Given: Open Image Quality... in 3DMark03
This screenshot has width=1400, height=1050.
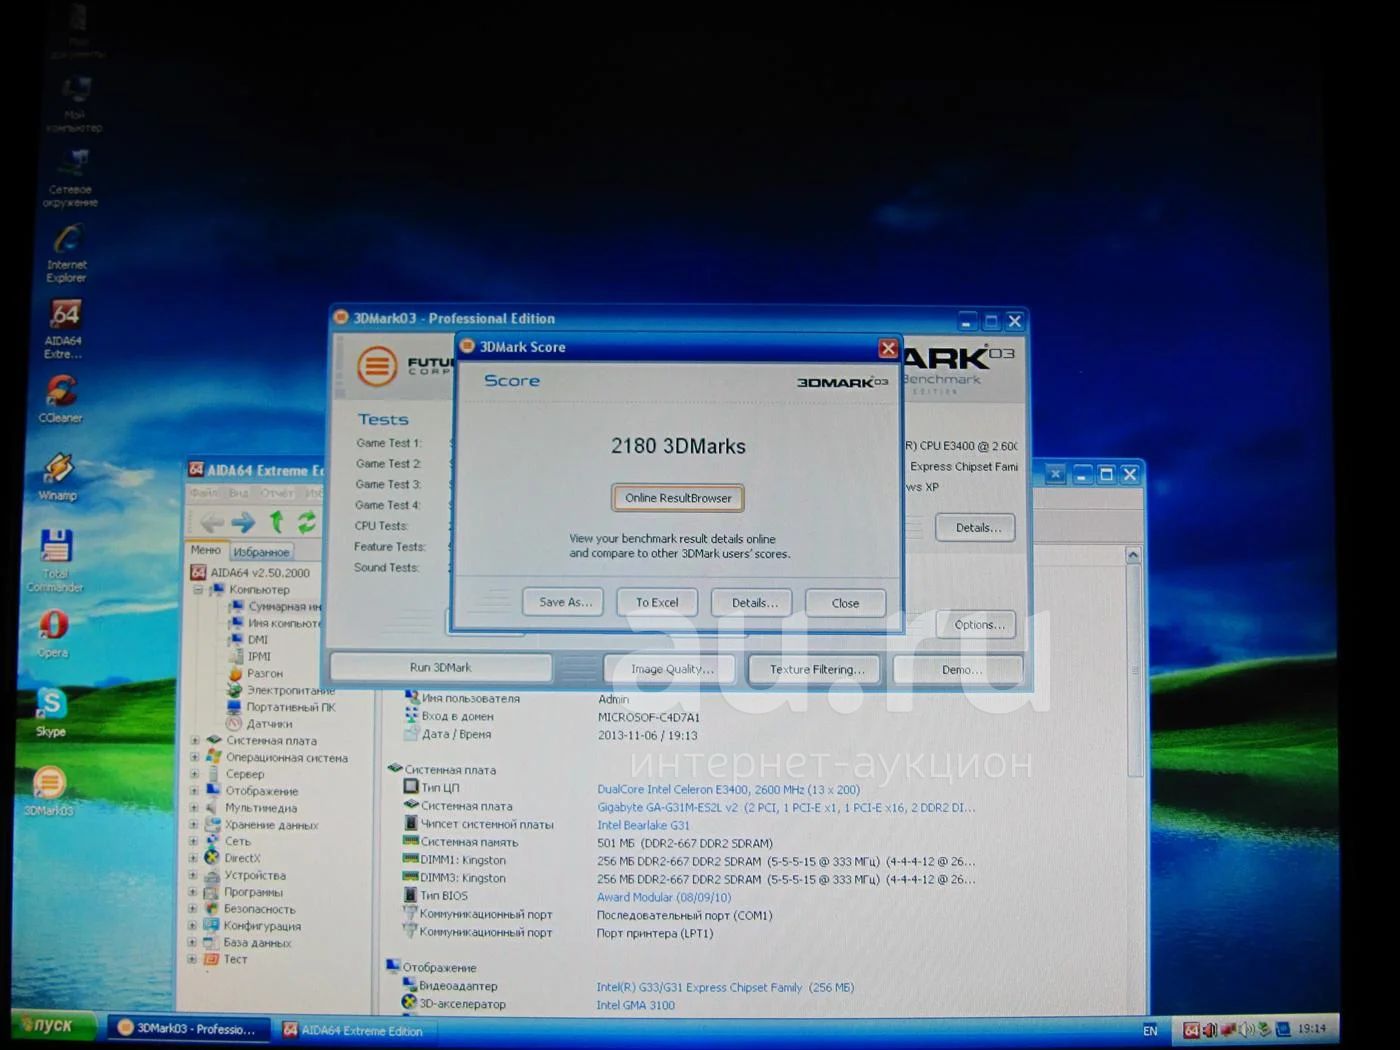Looking at the screenshot, I should (672, 669).
